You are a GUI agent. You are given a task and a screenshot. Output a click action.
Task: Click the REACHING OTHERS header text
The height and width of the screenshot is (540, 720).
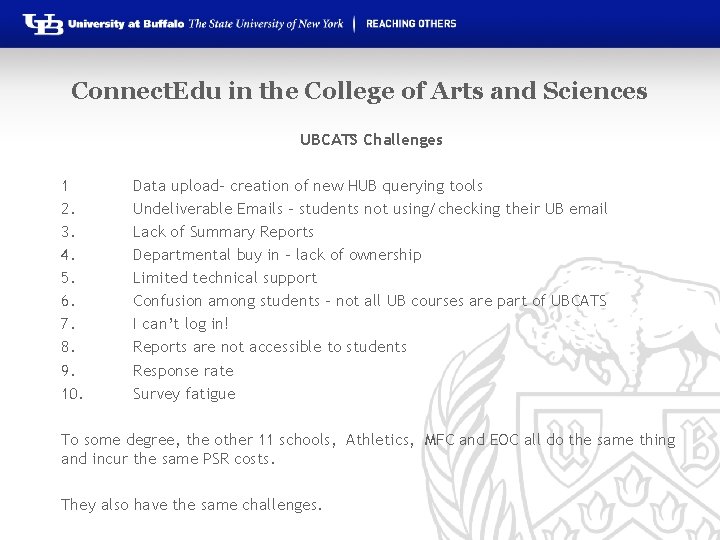click(x=411, y=24)
